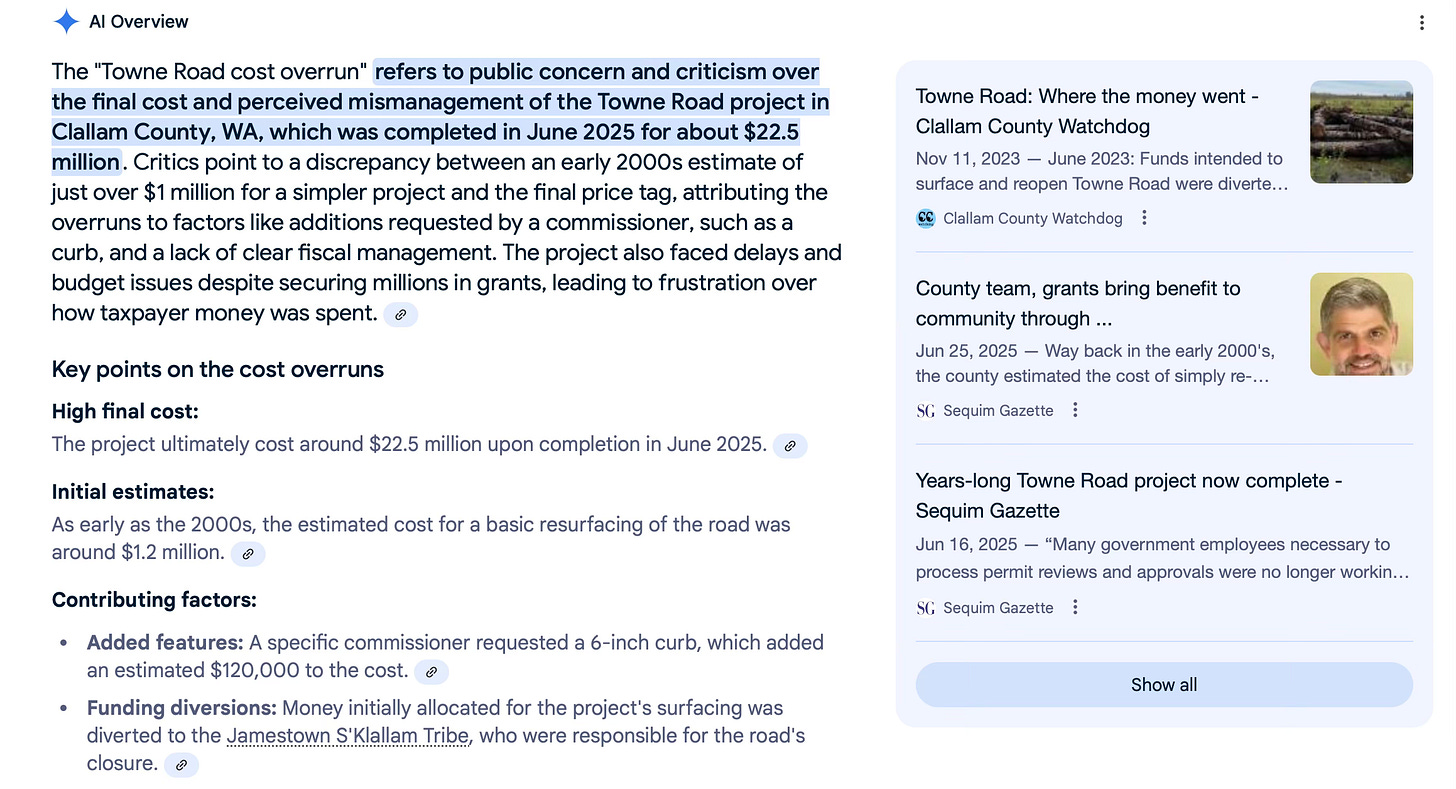
Task: Click the 'Jun 16, 2025' article snippet
Action: 1163,558
